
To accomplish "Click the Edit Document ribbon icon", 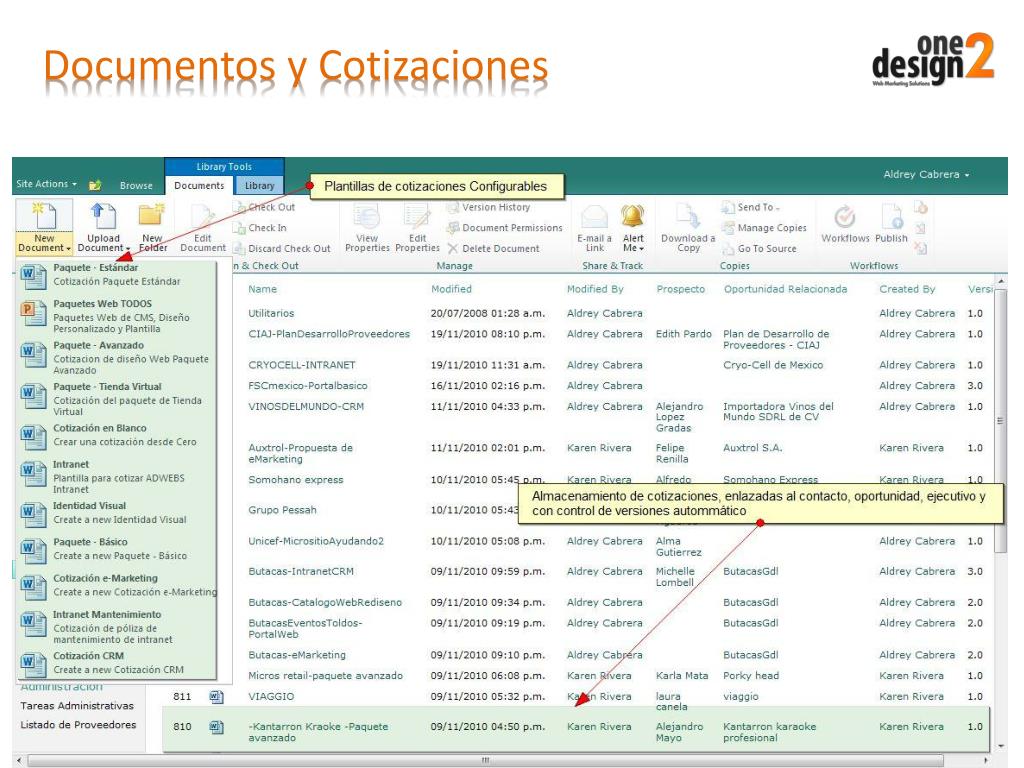I will coord(203,217).
